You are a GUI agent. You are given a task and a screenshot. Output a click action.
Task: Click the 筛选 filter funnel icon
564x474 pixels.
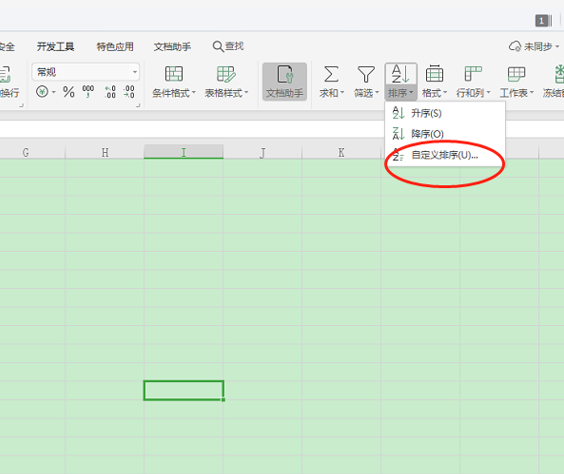click(x=366, y=74)
